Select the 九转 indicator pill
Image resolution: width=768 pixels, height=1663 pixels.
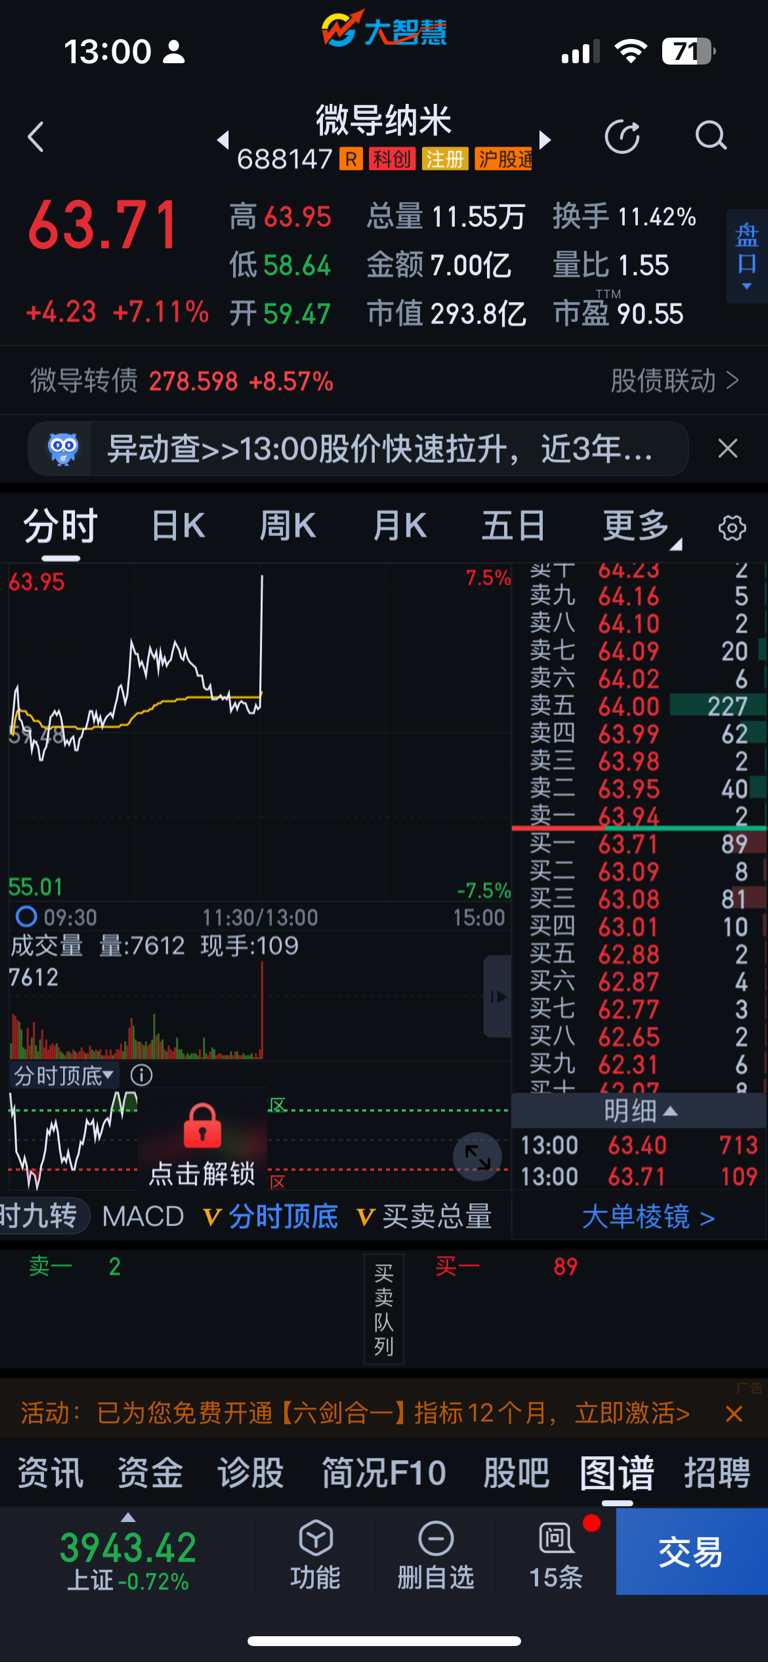42,1217
